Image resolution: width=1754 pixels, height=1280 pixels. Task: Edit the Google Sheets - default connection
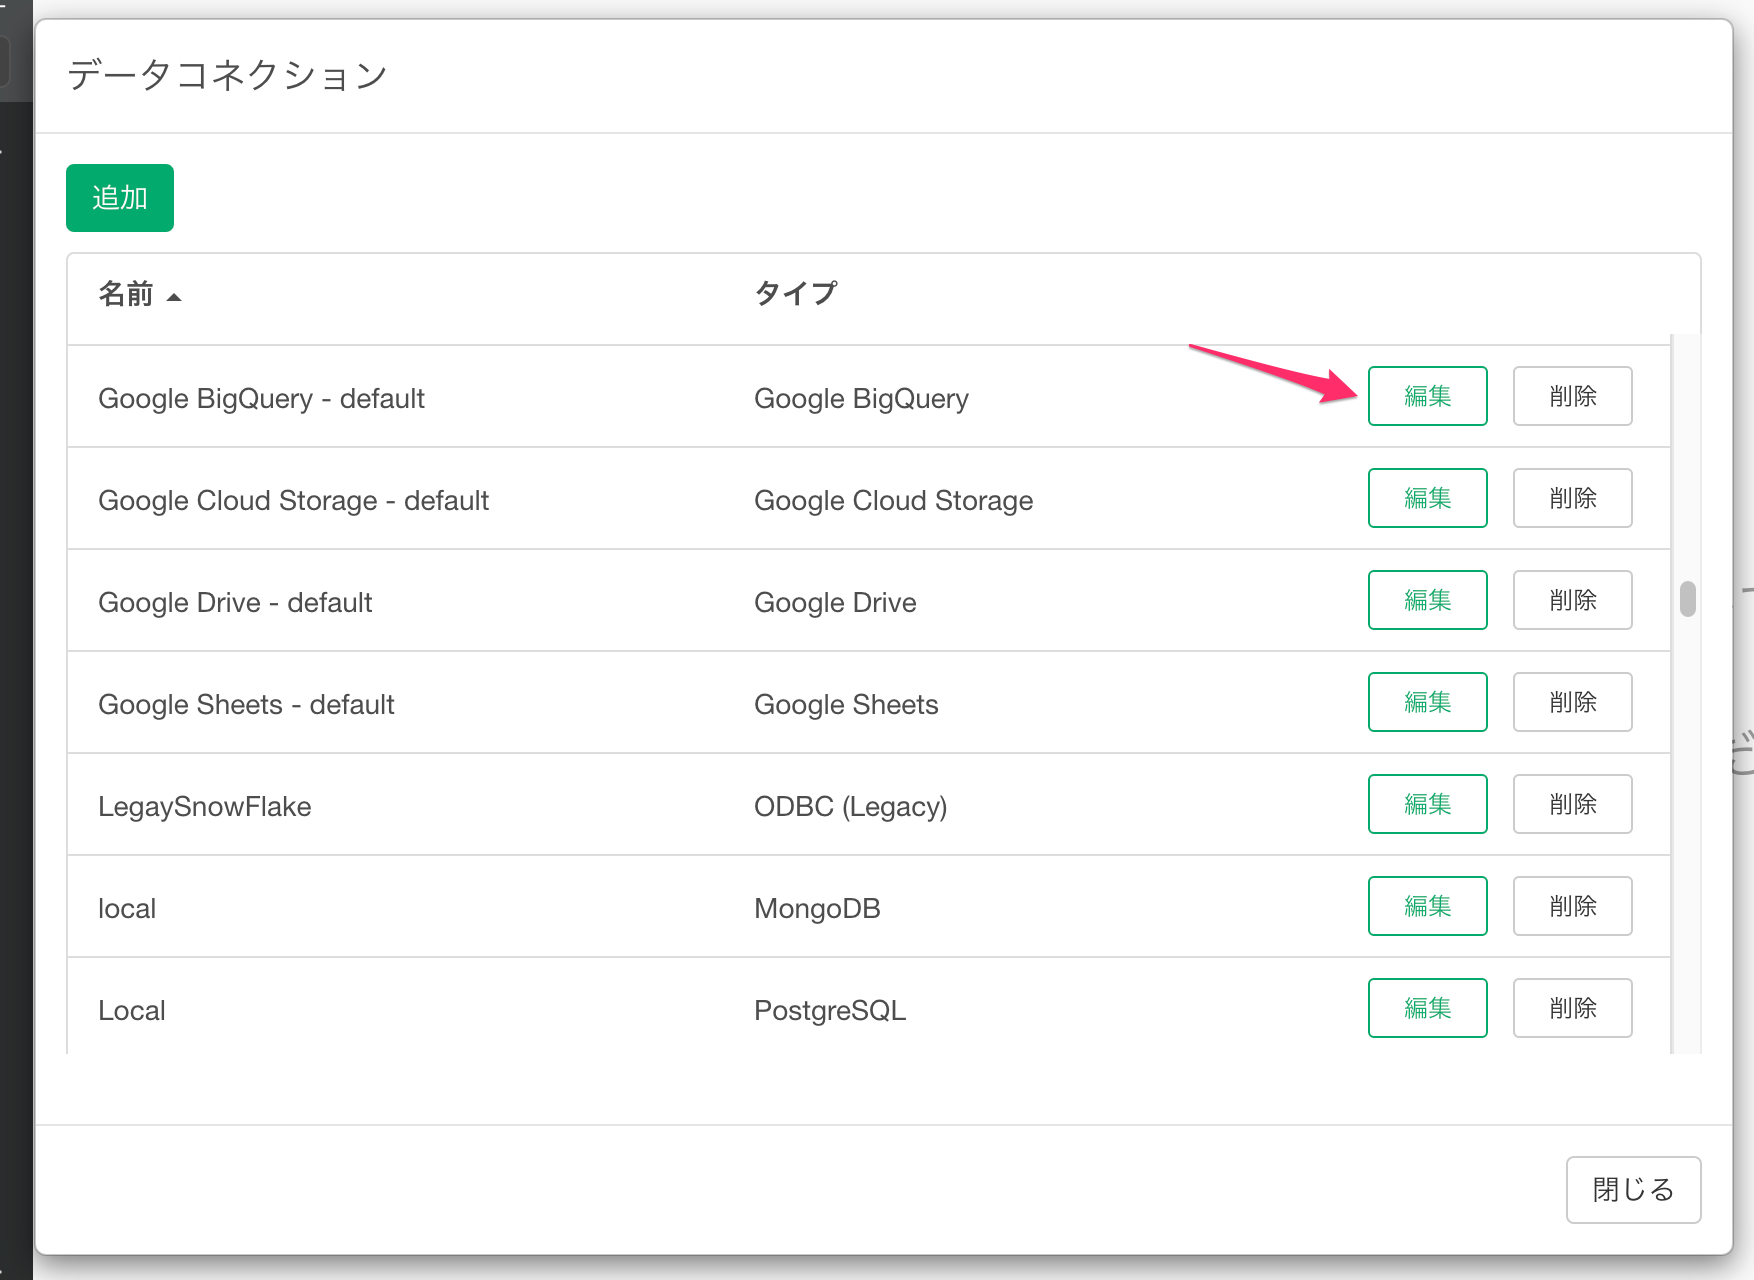[x=1427, y=702]
